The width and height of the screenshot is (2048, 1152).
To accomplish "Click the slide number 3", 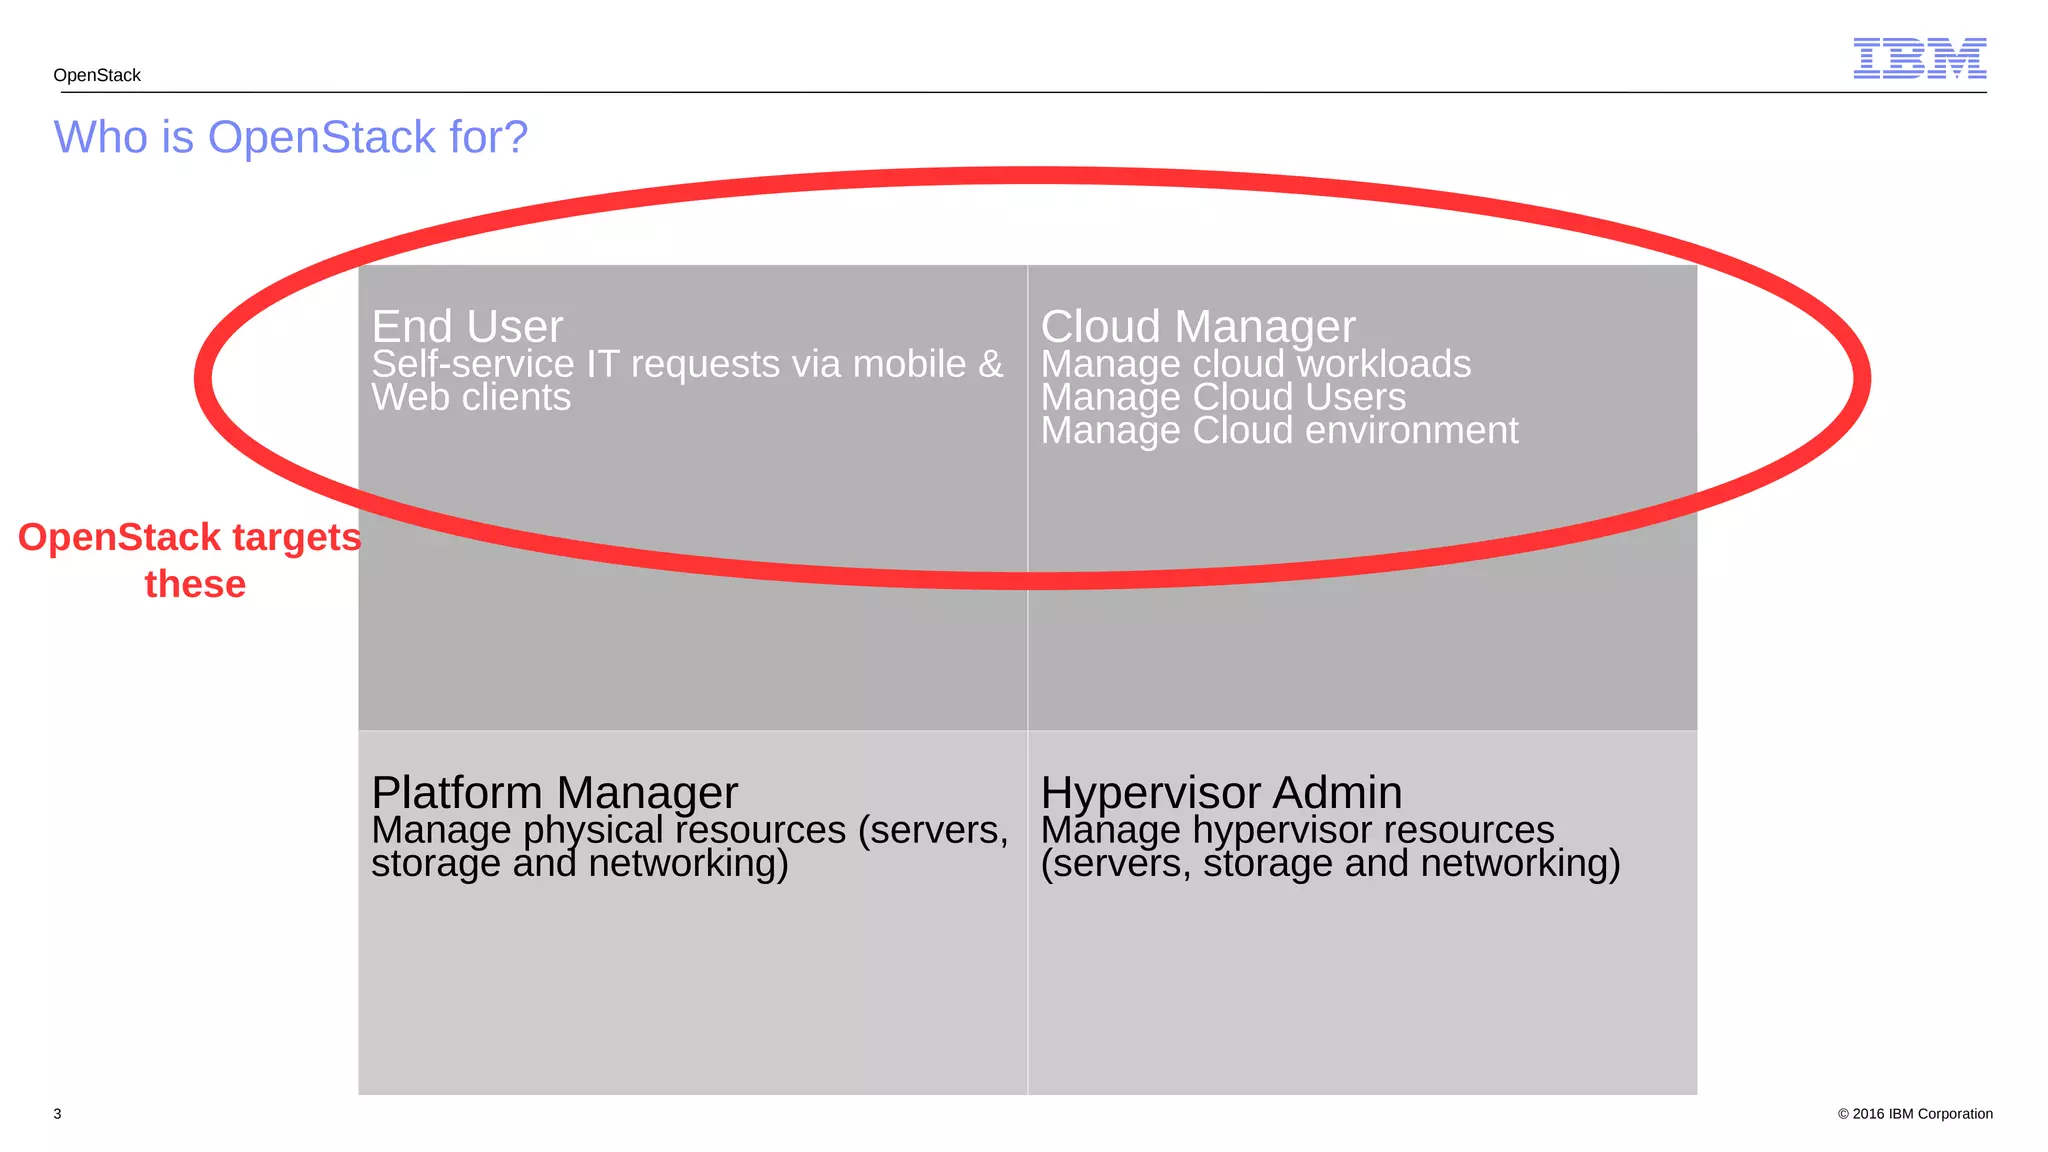I will point(57,1114).
